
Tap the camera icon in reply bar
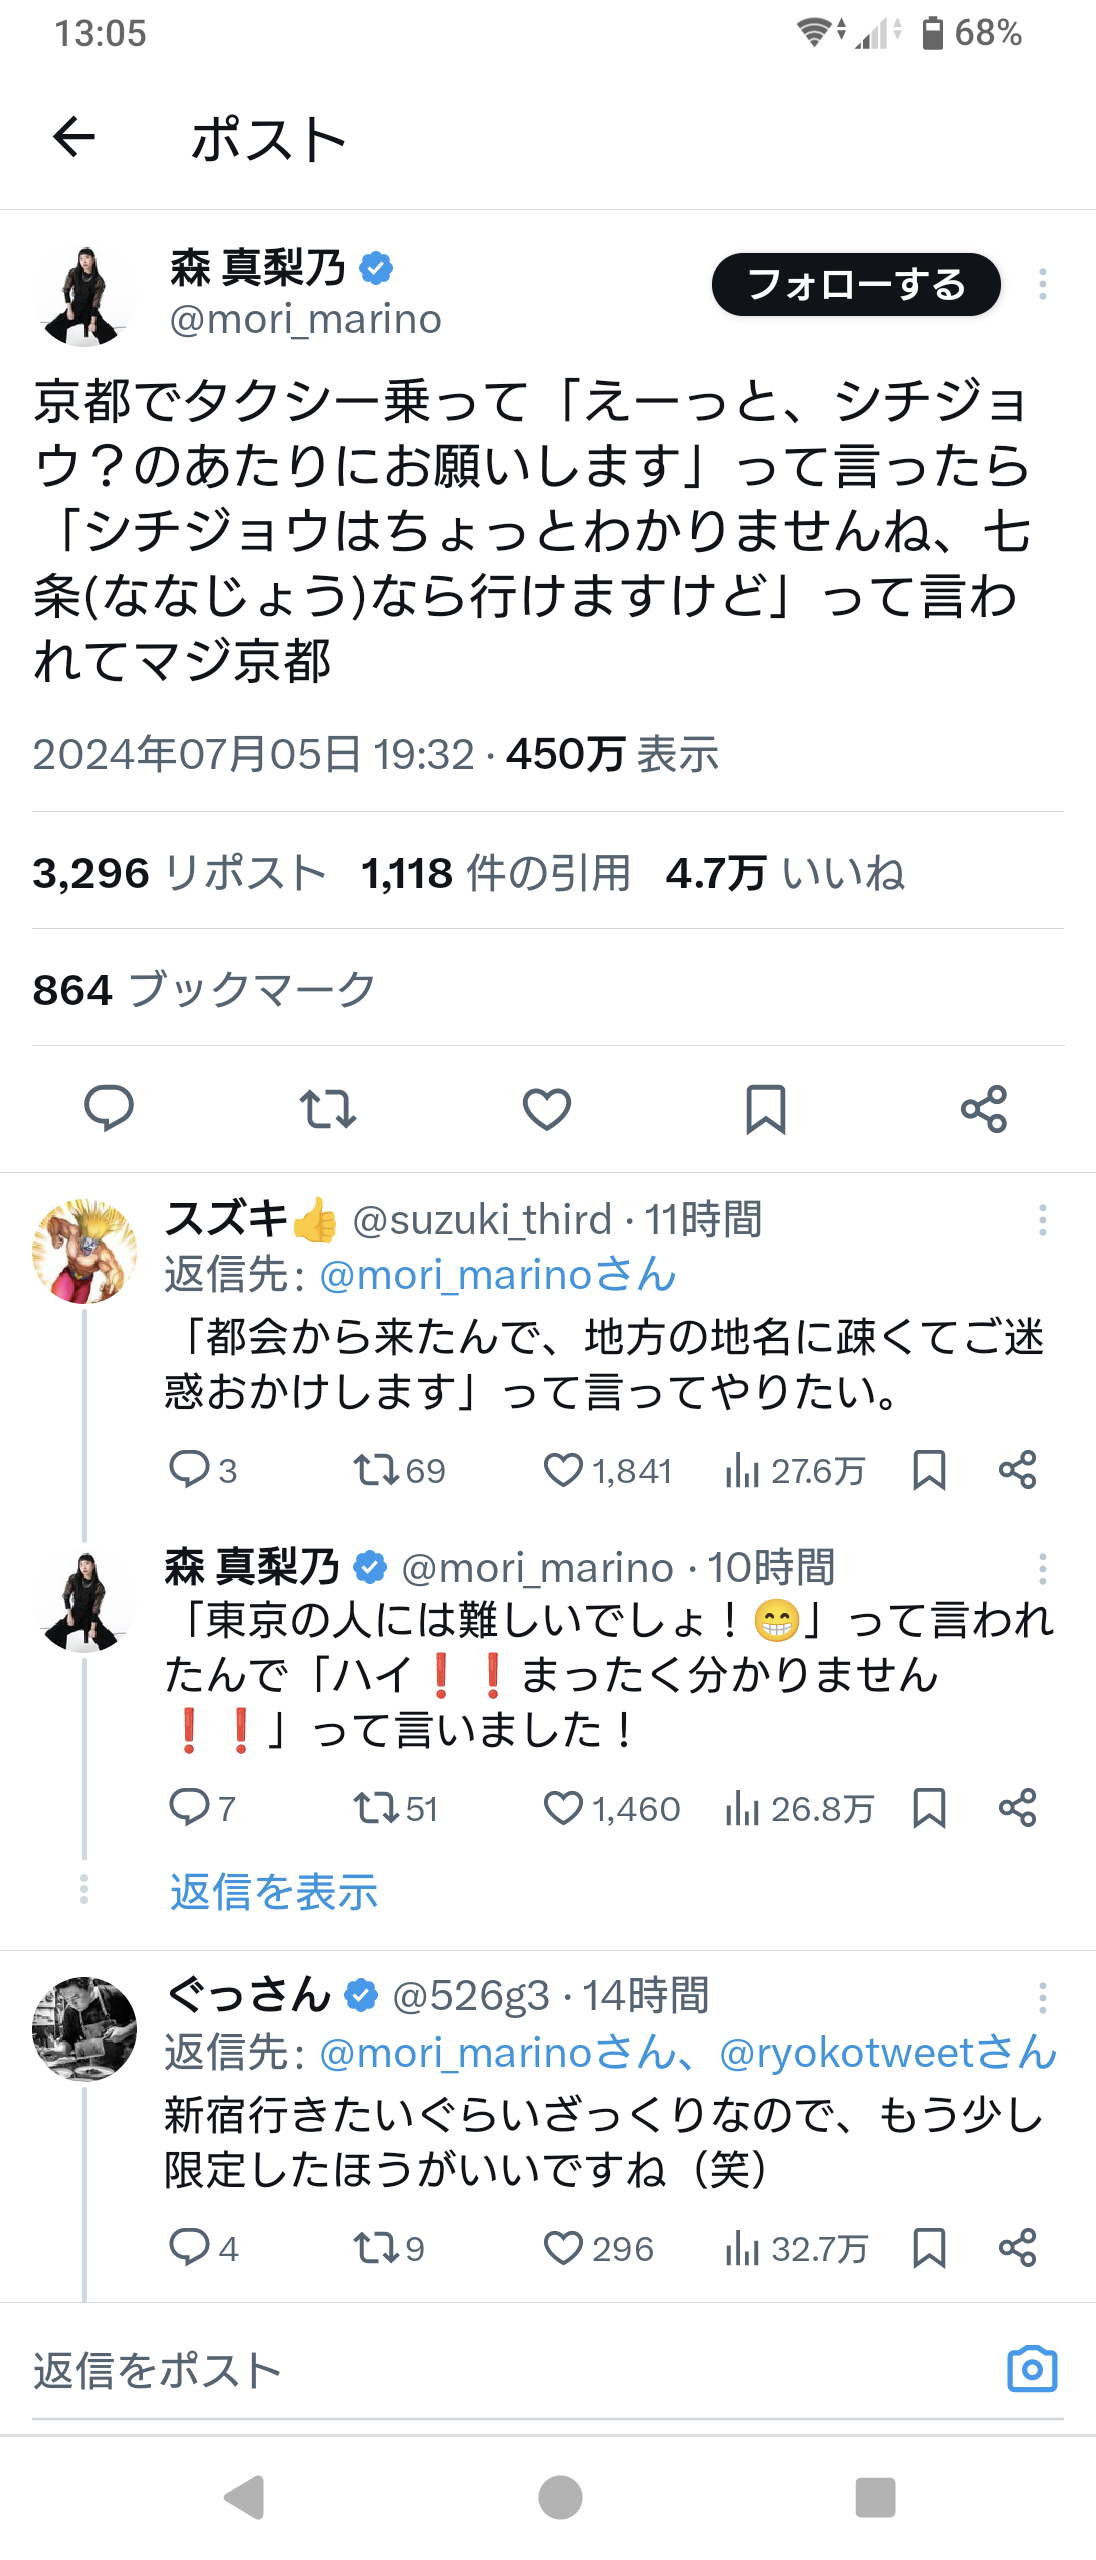(x=1031, y=2369)
